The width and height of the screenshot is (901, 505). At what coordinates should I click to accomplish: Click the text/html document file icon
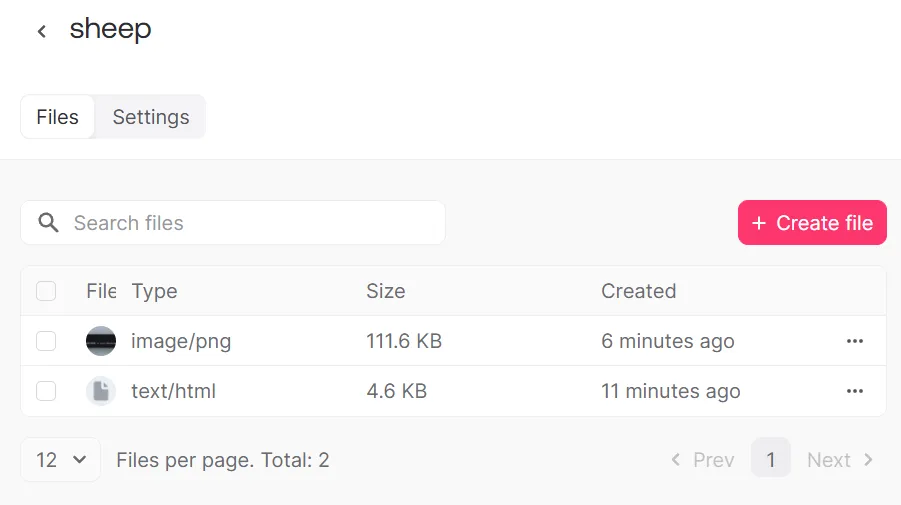101,391
